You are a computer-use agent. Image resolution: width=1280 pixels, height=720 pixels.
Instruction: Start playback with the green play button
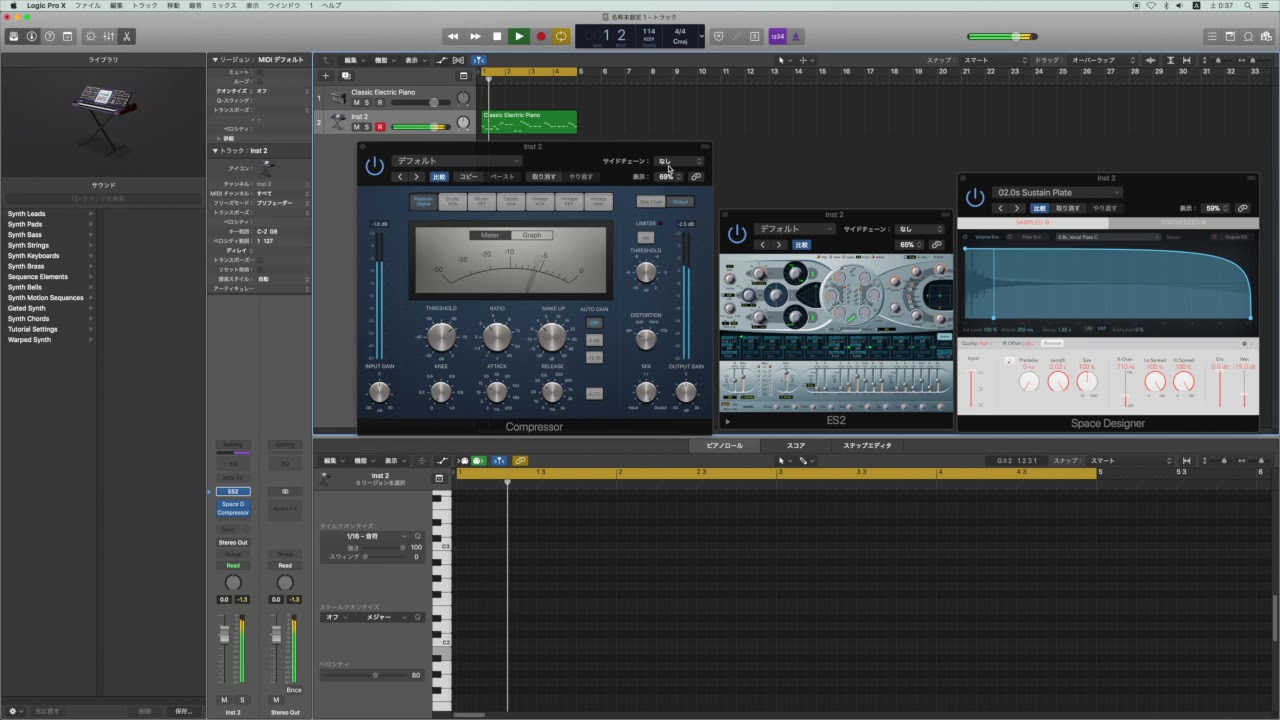519,36
